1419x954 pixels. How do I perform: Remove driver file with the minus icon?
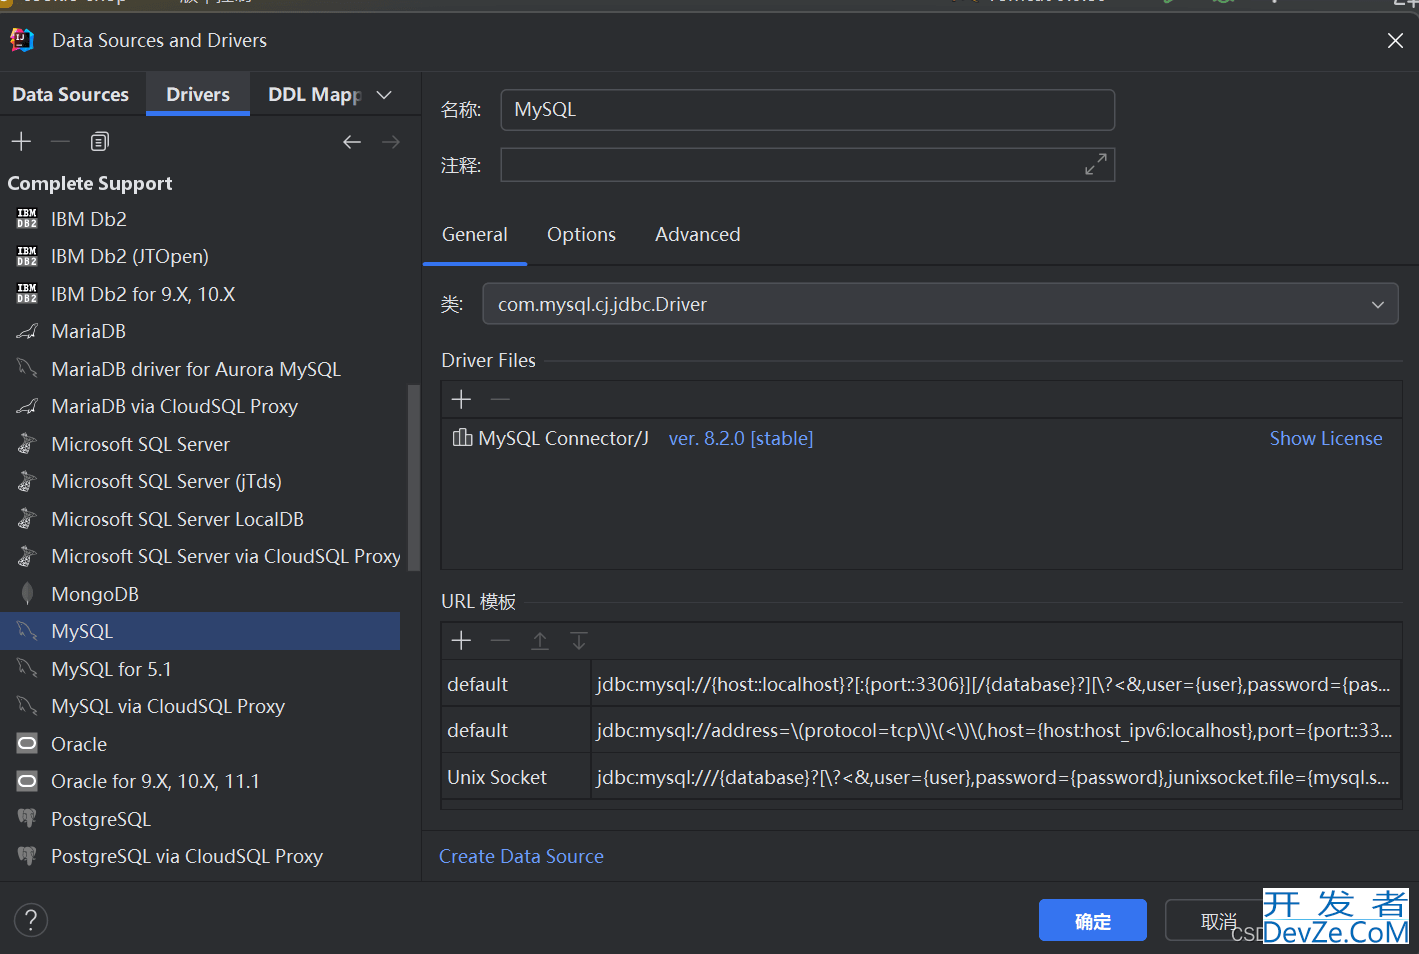click(x=500, y=400)
